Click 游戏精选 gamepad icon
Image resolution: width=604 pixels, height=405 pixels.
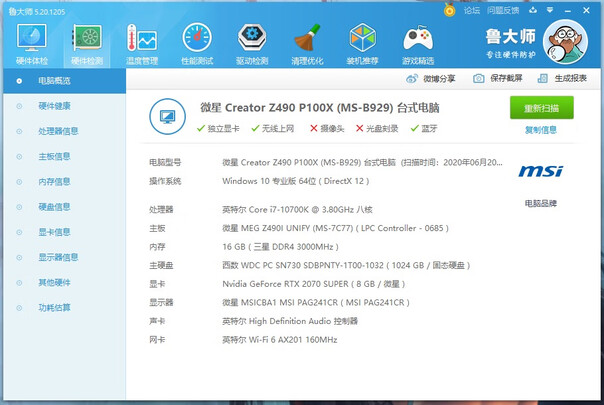tap(418, 42)
